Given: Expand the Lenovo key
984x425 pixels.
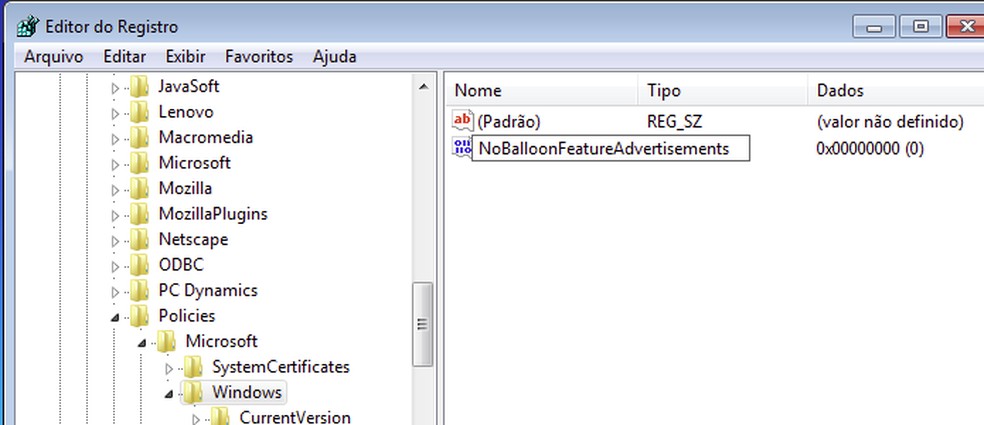Looking at the screenshot, I should [x=115, y=114].
